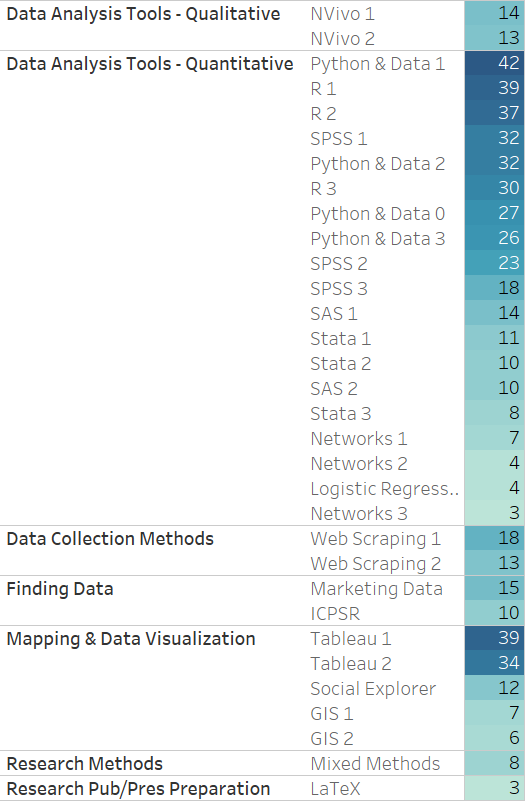
Task: Click the 'NVivo 2' row label
Action: pos(343,39)
